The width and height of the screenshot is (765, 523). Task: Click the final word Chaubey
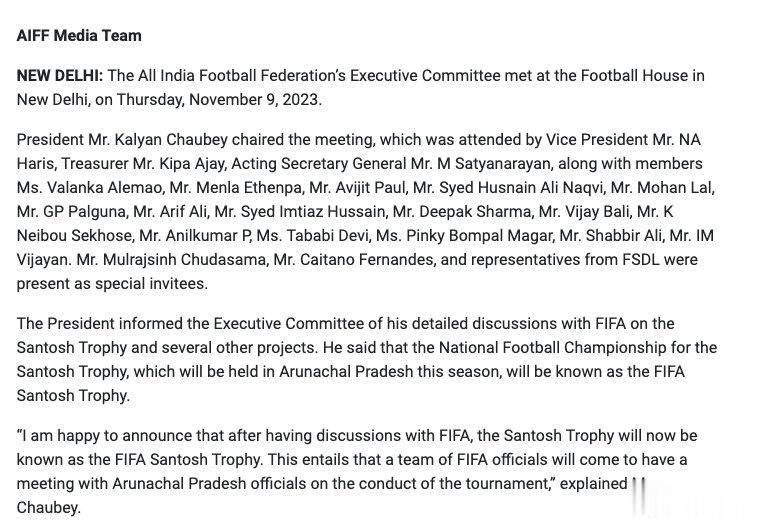tap(48, 507)
